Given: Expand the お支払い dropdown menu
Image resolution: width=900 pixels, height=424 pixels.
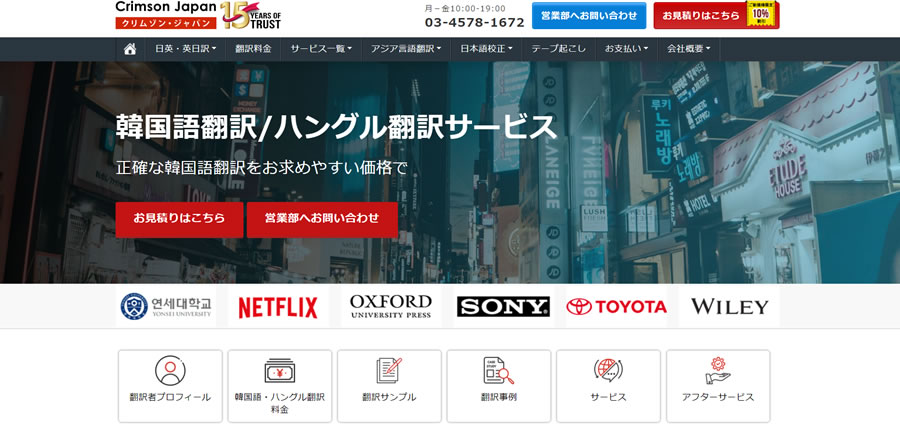Looking at the screenshot, I should point(626,49).
